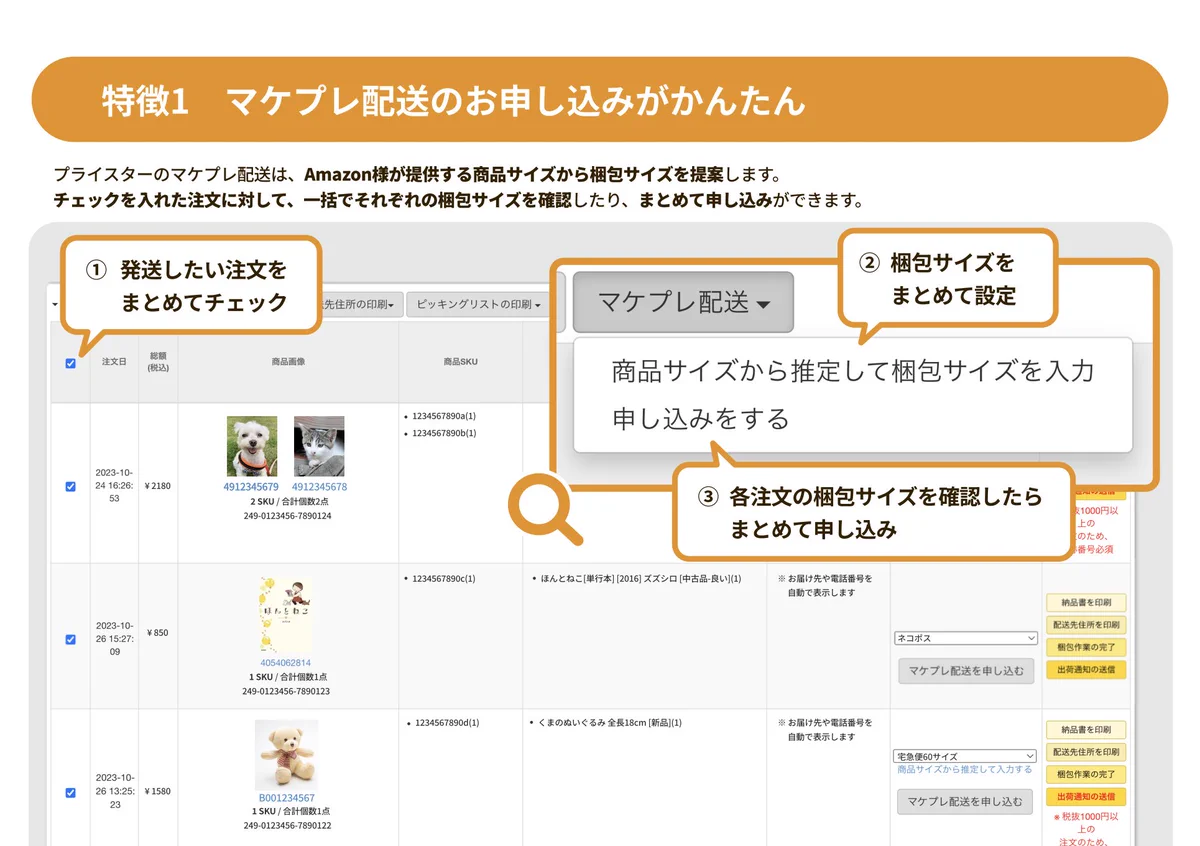Click 出荷通知の送信 for the くまのぬいぐるみ order
The height and width of the screenshot is (846, 1200).
pyautogui.click(x=1086, y=797)
